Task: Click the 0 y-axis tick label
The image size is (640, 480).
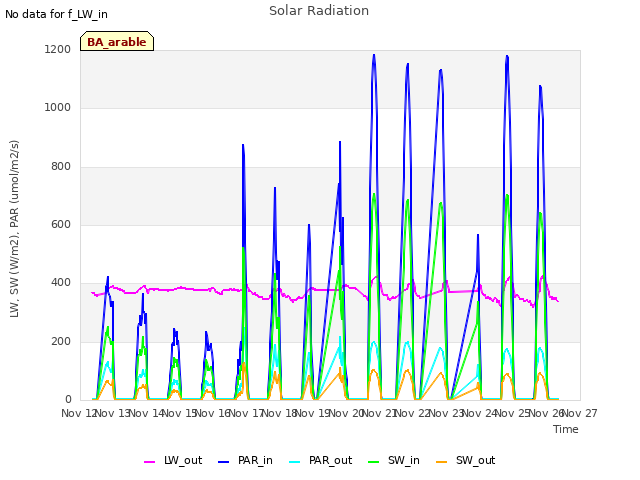Action: click(x=68, y=399)
